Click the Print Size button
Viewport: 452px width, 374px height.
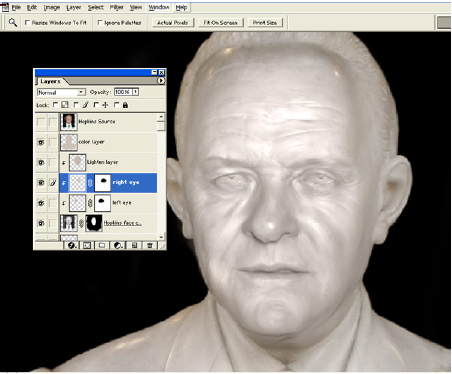tap(265, 23)
